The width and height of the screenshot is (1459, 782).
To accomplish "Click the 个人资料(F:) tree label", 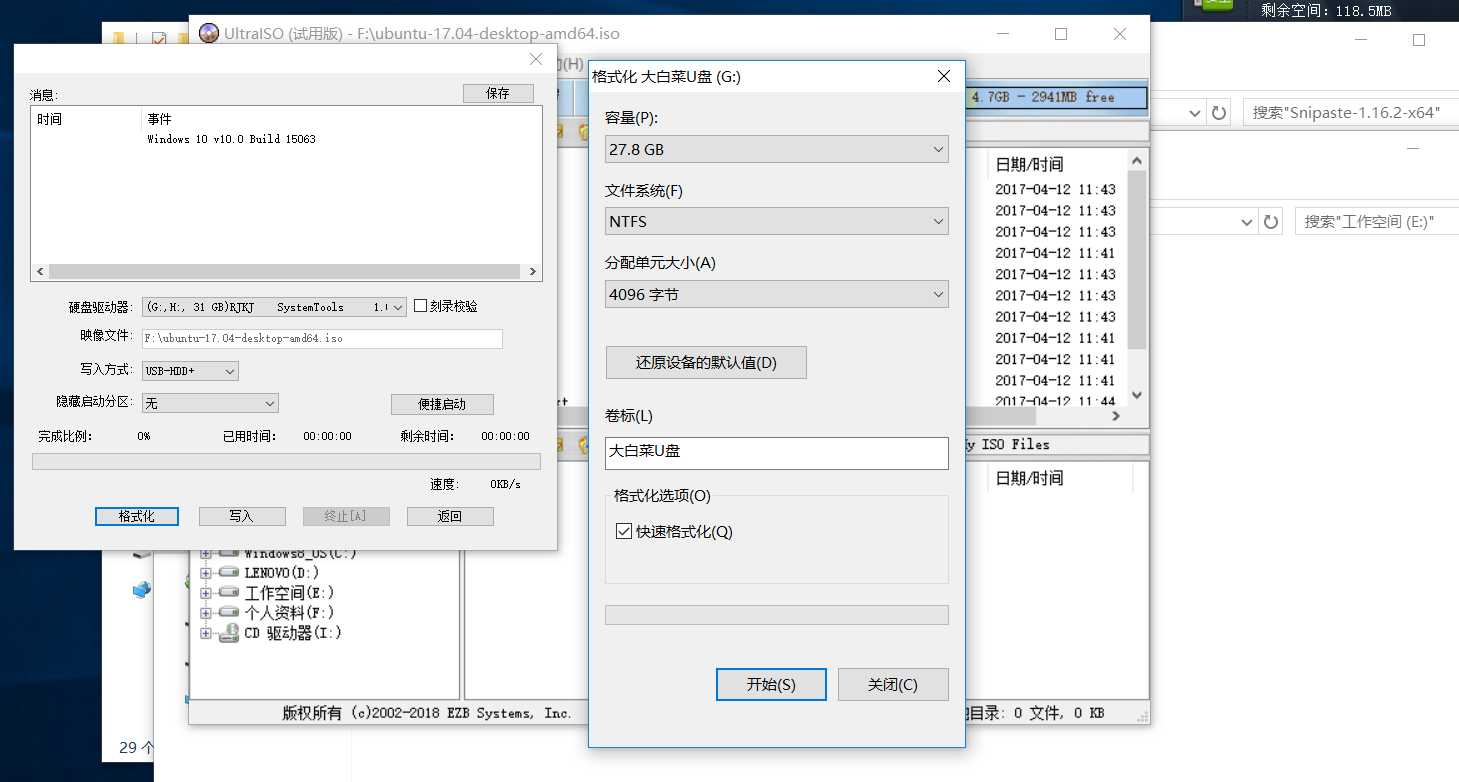I will (289, 613).
